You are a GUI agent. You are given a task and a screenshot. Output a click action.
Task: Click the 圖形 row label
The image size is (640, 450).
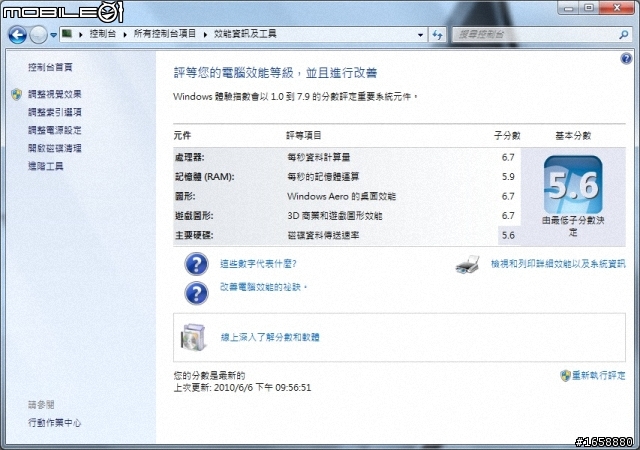pyautogui.click(x=185, y=196)
